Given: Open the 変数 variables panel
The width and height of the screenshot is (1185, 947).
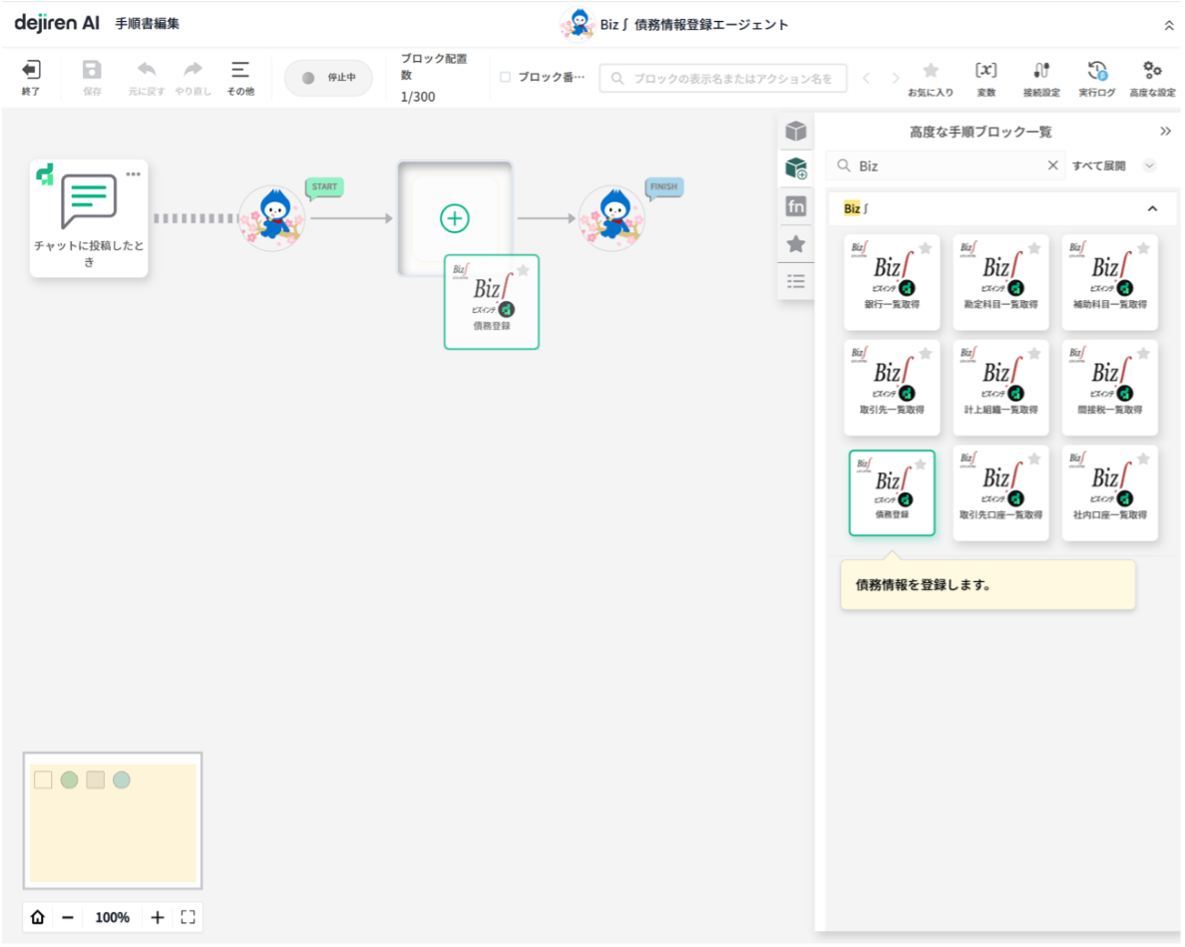Looking at the screenshot, I should (985, 79).
